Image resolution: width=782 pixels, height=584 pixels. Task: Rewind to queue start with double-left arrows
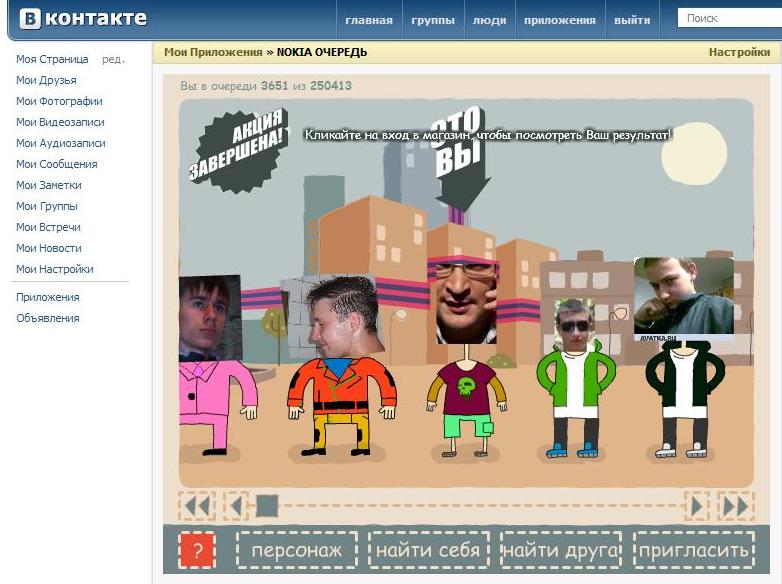click(x=197, y=507)
